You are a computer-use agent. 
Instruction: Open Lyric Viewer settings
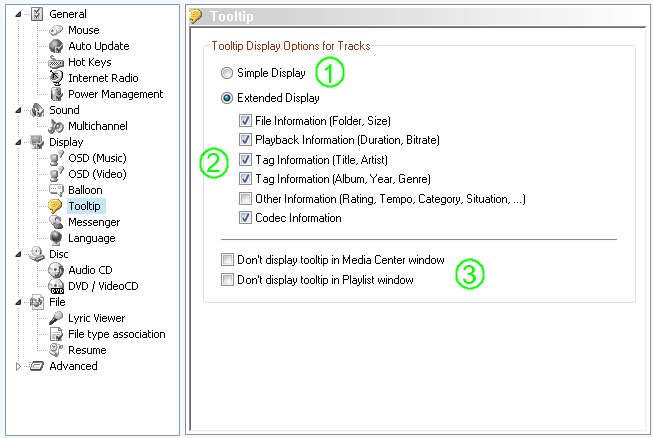(96, 318)
